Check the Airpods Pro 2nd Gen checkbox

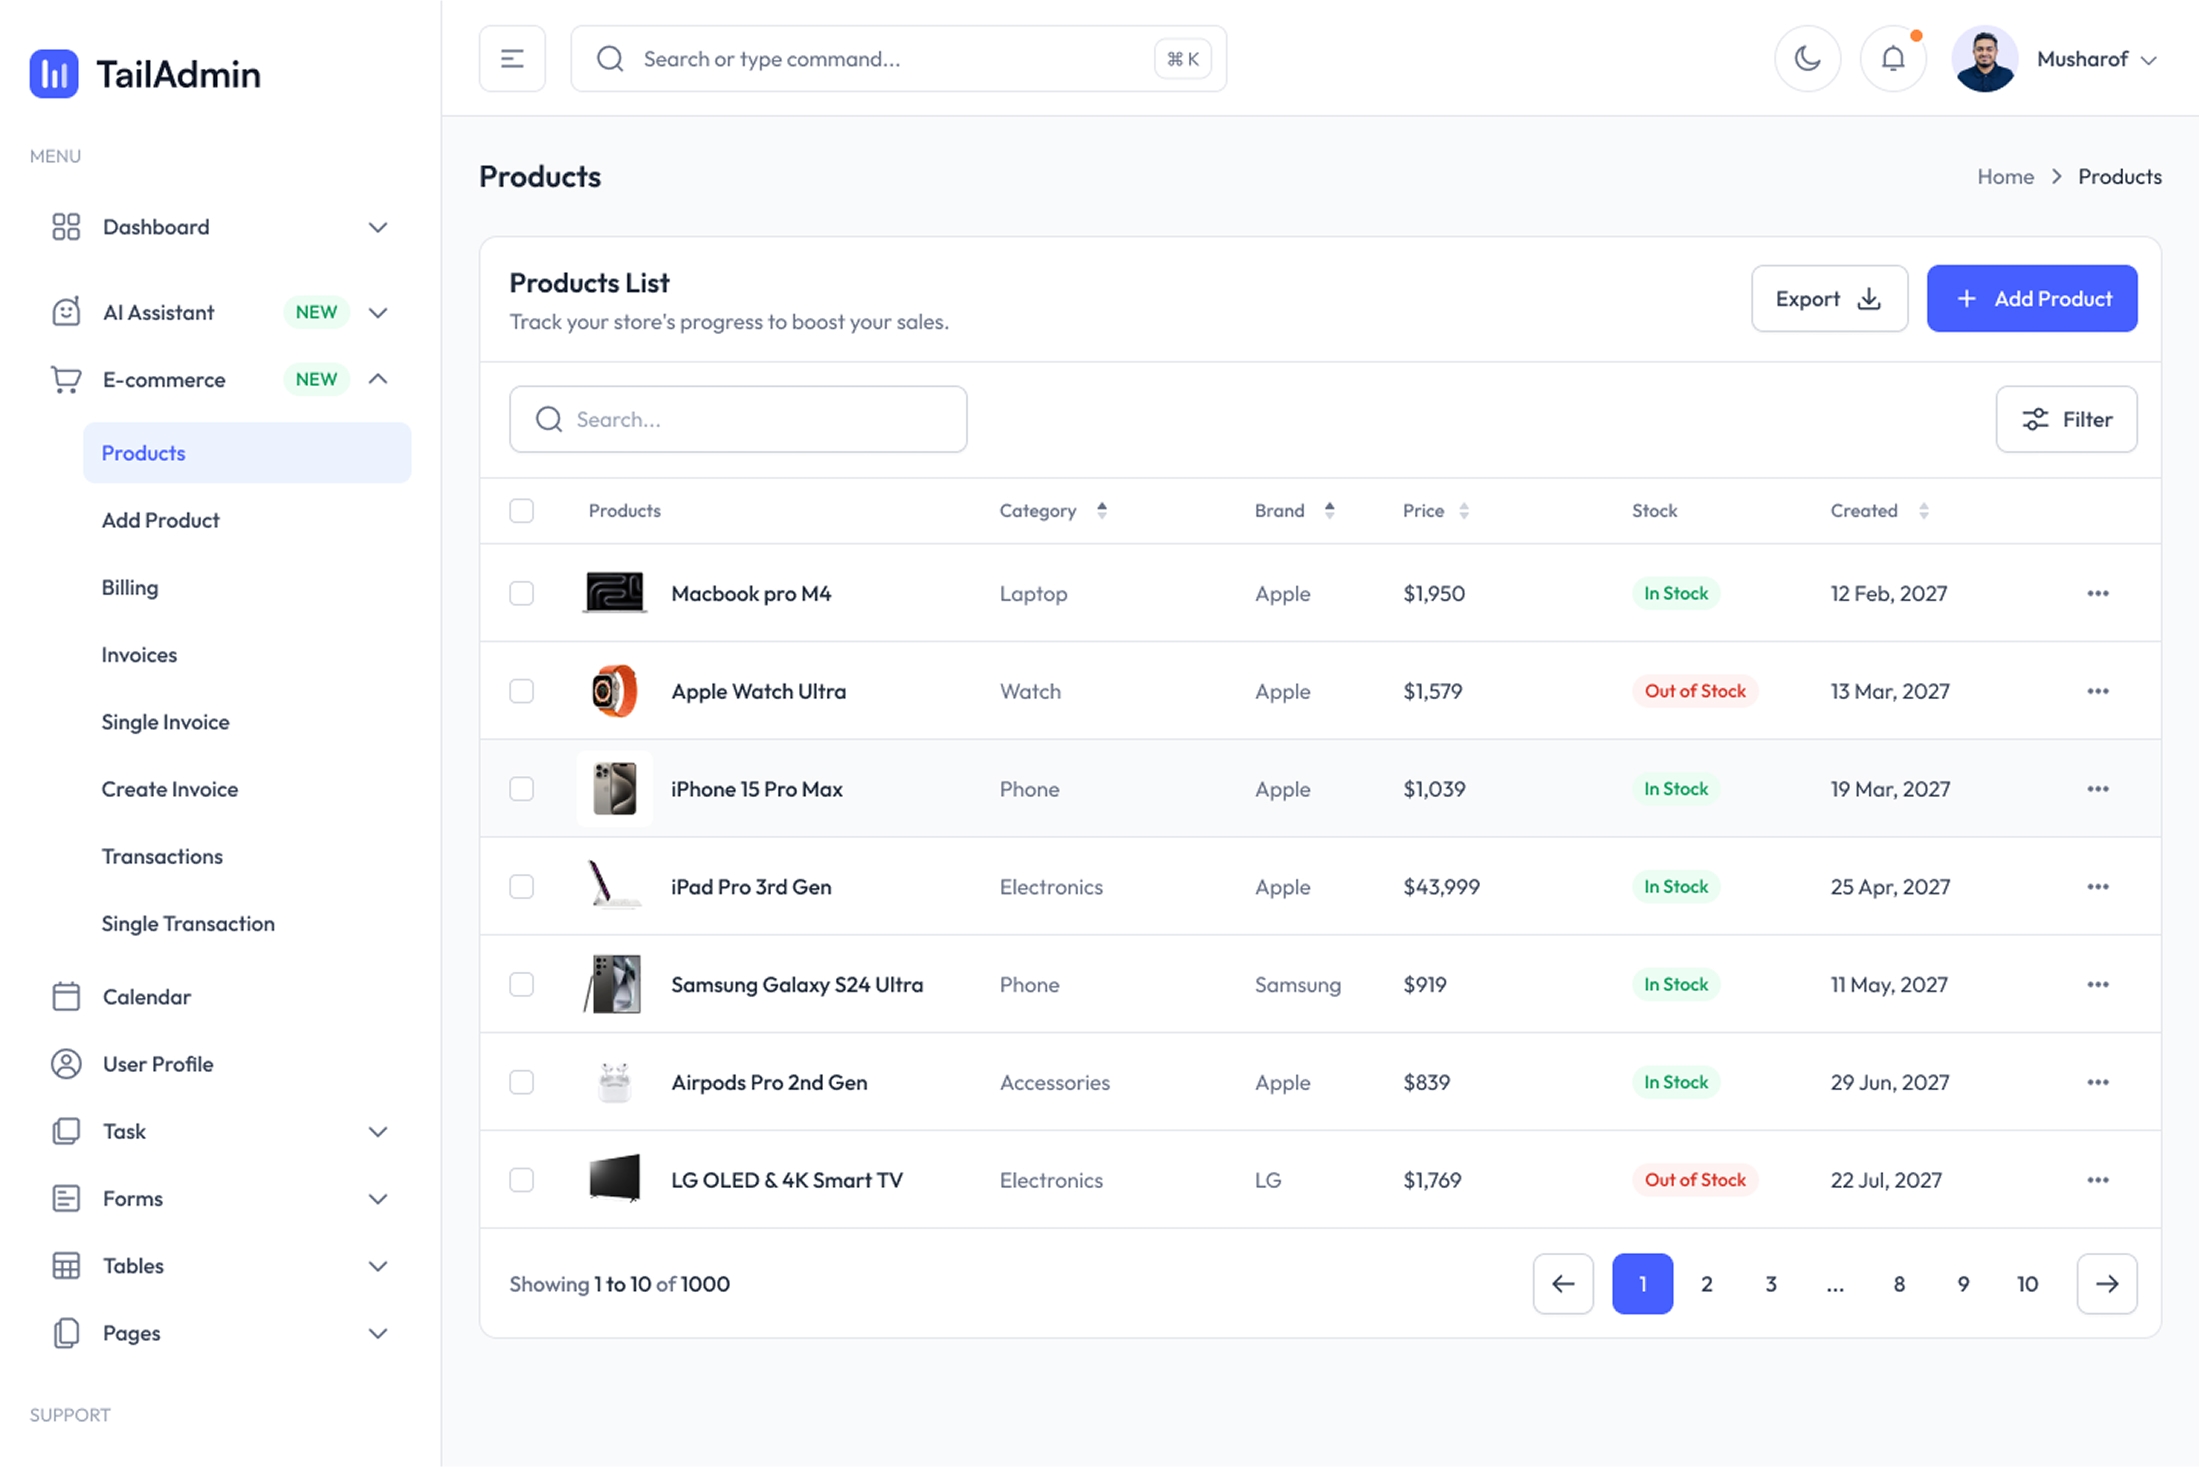pos(522,1082)
